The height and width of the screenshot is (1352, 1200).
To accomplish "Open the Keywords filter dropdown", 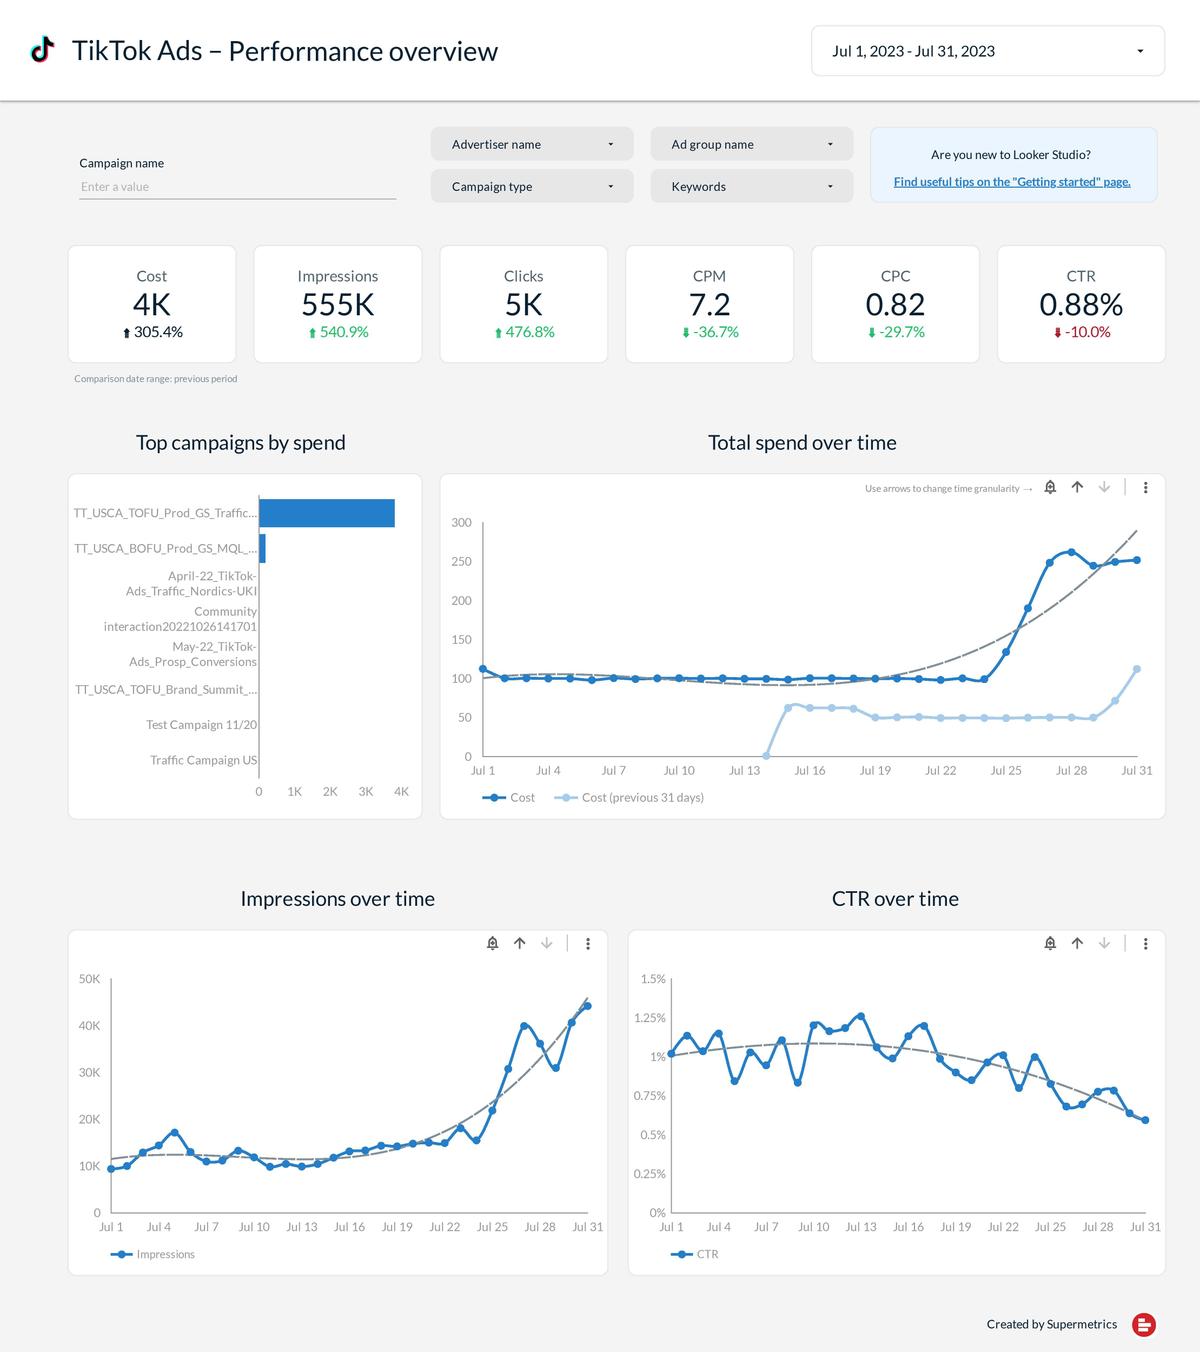I will pos(751,187).
